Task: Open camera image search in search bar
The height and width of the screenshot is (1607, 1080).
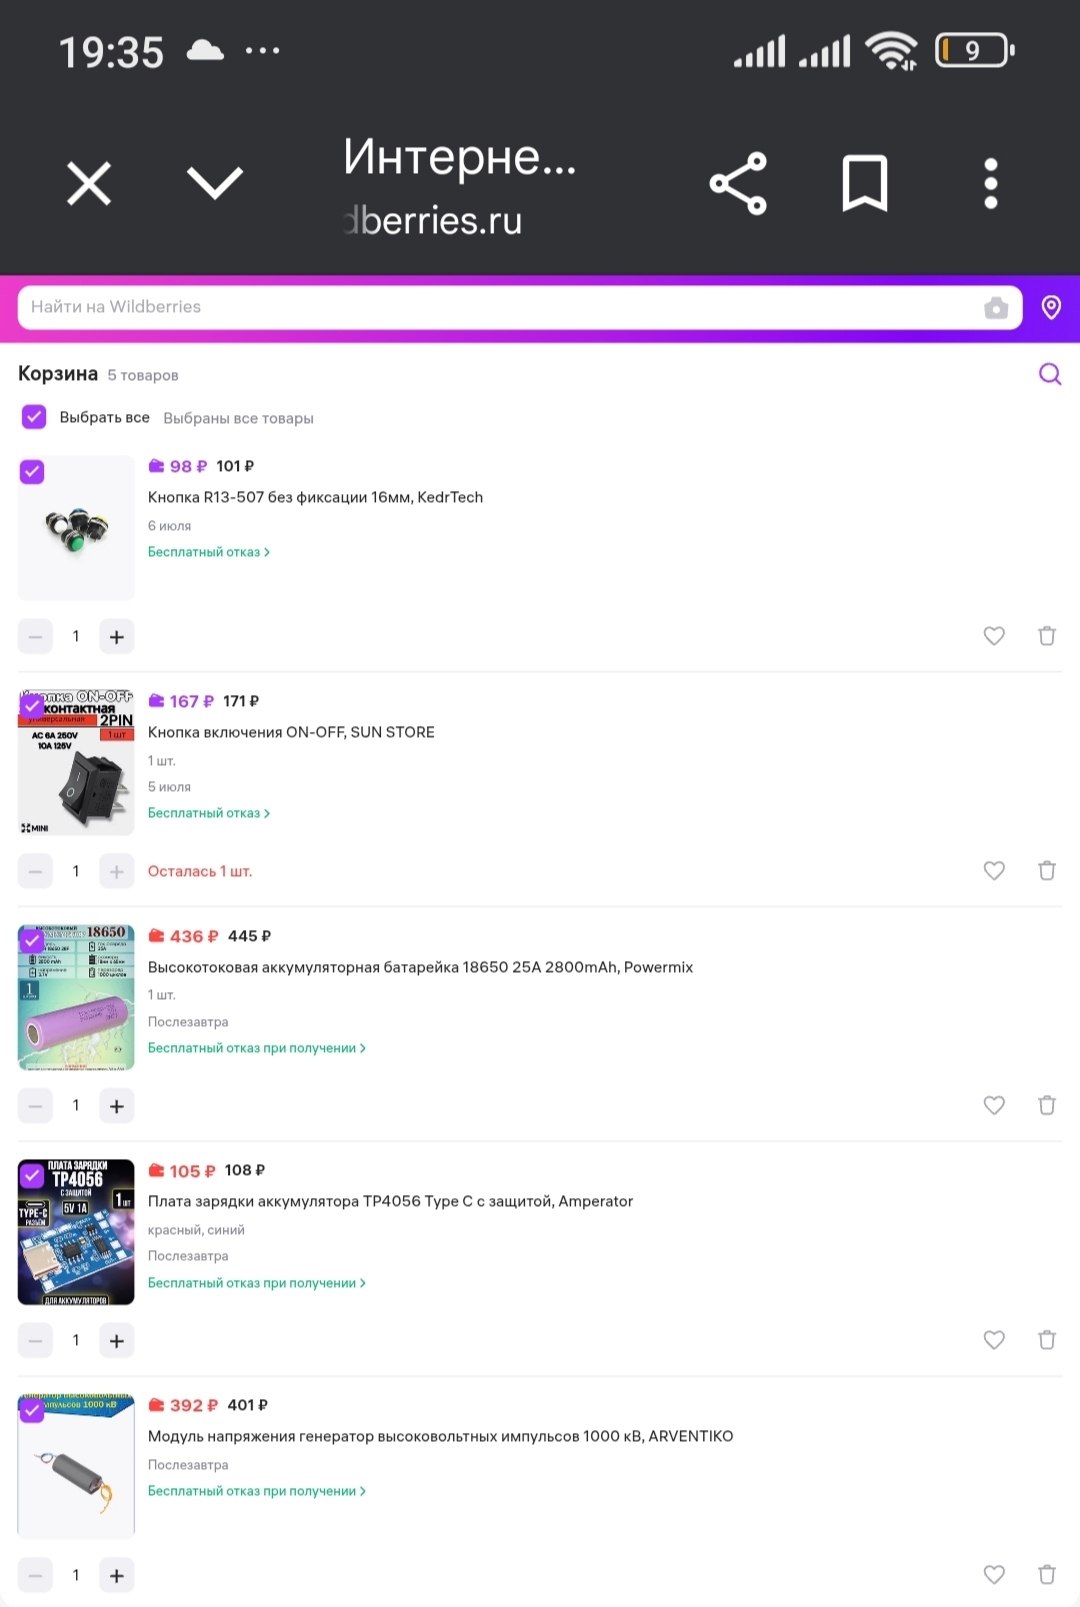Action: pyautogui.click(x=996, y=307)
